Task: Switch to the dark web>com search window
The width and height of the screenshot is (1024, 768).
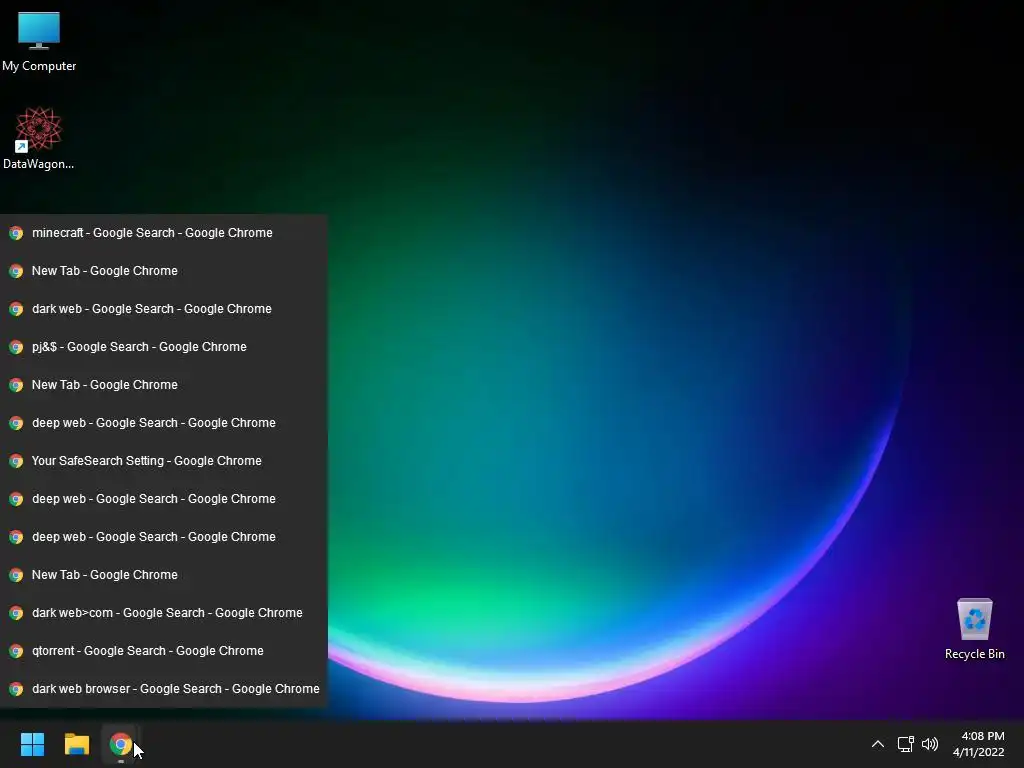Action: click(163, 613)
